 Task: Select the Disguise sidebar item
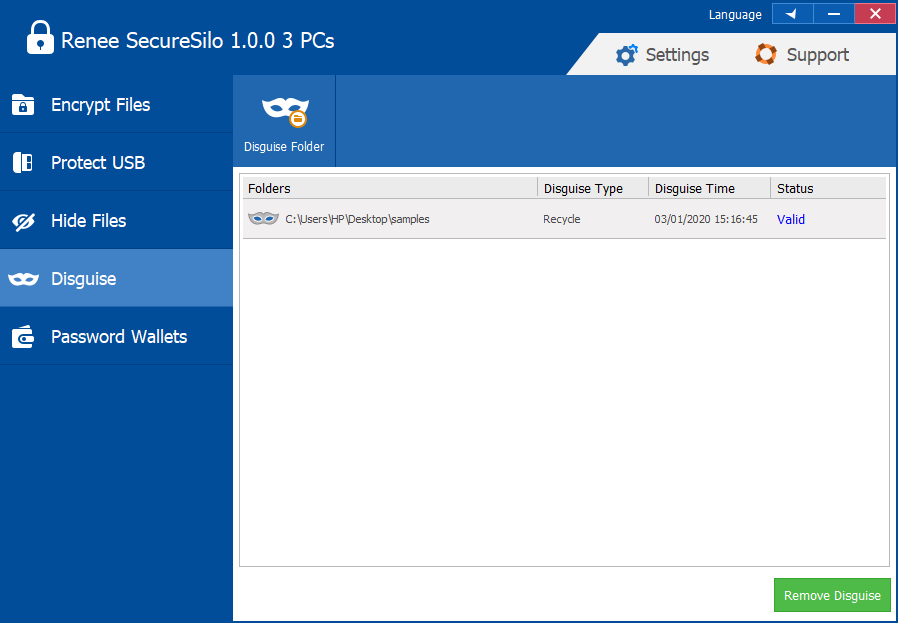116,278
